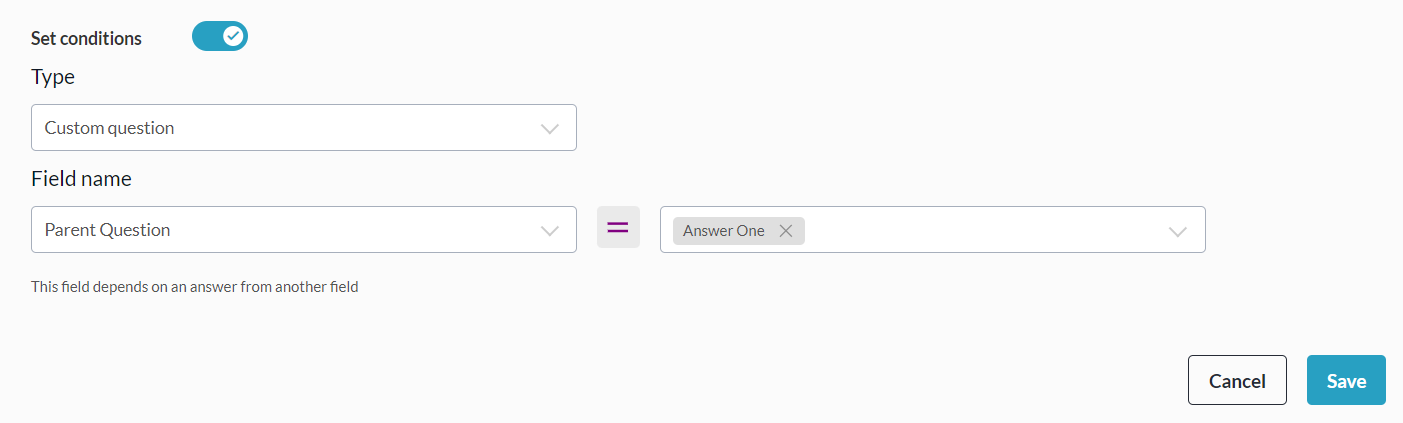The image size is (1403, 423).
Task: Expand the answer selection dropdown arrow
Action: (x=1177, y=231)
